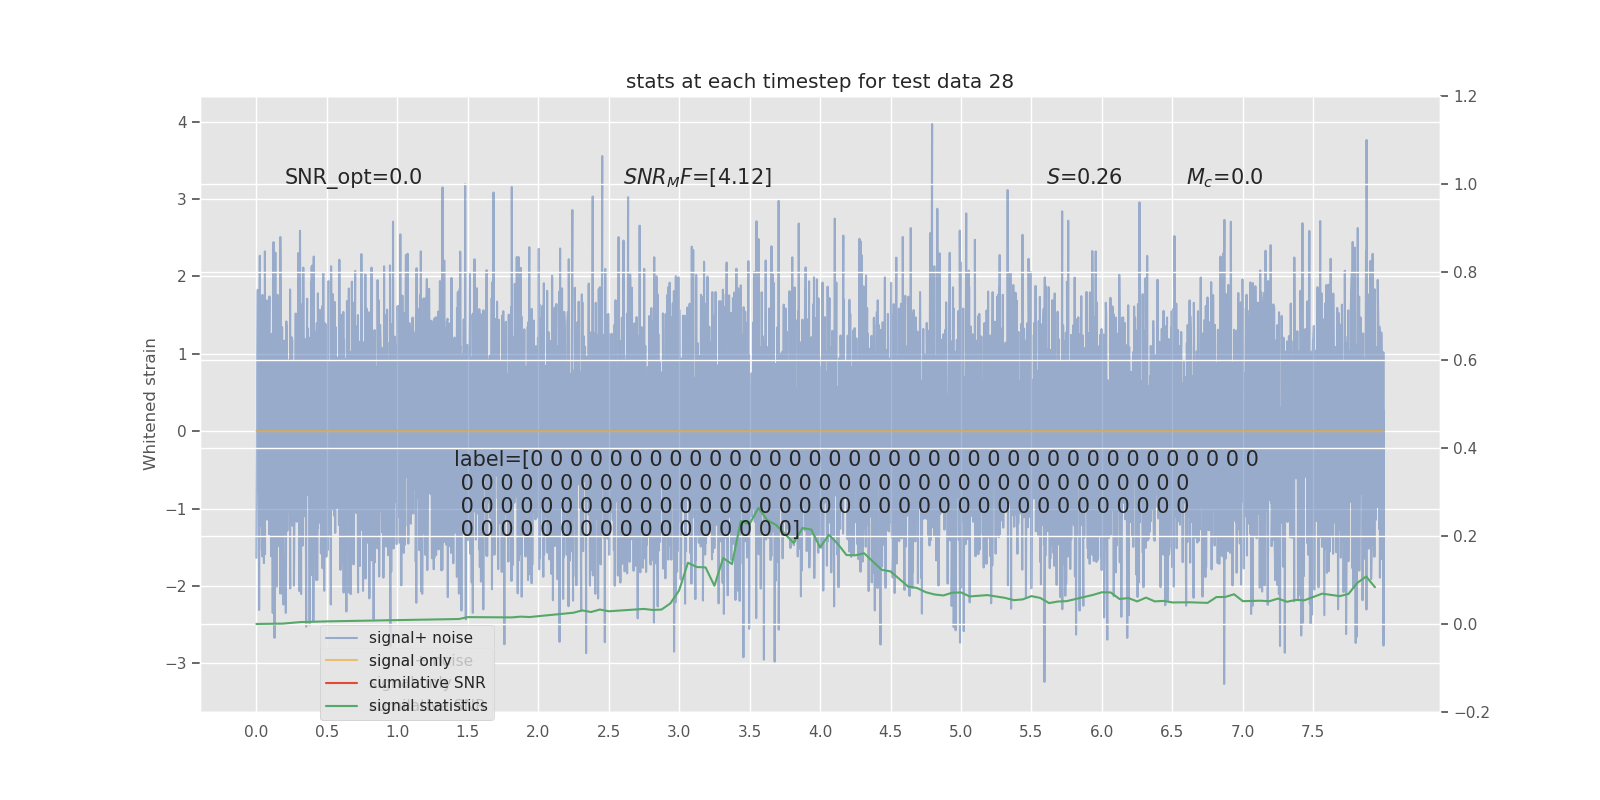Select the right y-axis tick label "0.8"
Image resolution: width=1600 pixels, height=800 pixels.
[1465, 273]
